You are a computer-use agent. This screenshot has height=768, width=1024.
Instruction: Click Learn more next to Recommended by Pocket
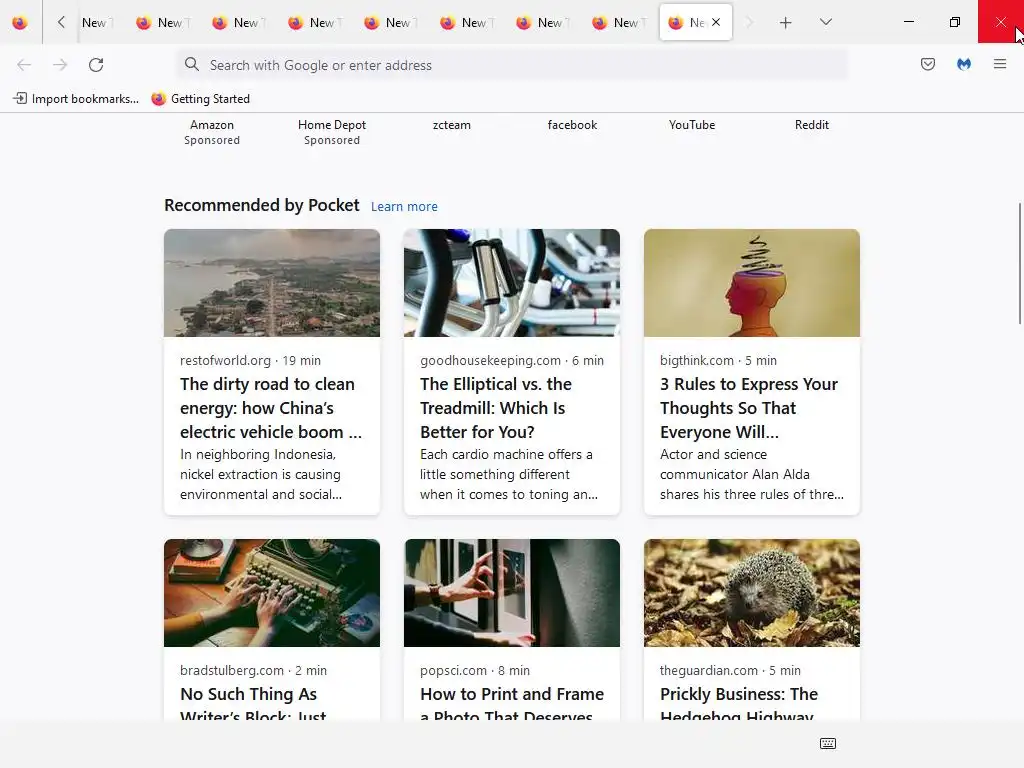(404, 206)
